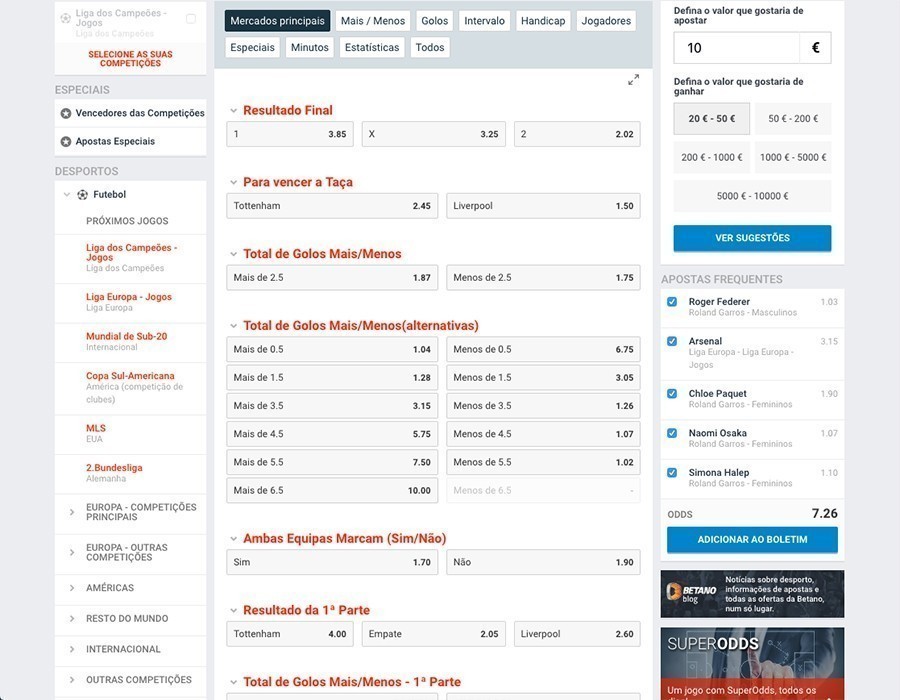Select the Mercados principais tab

click(277, 21)
